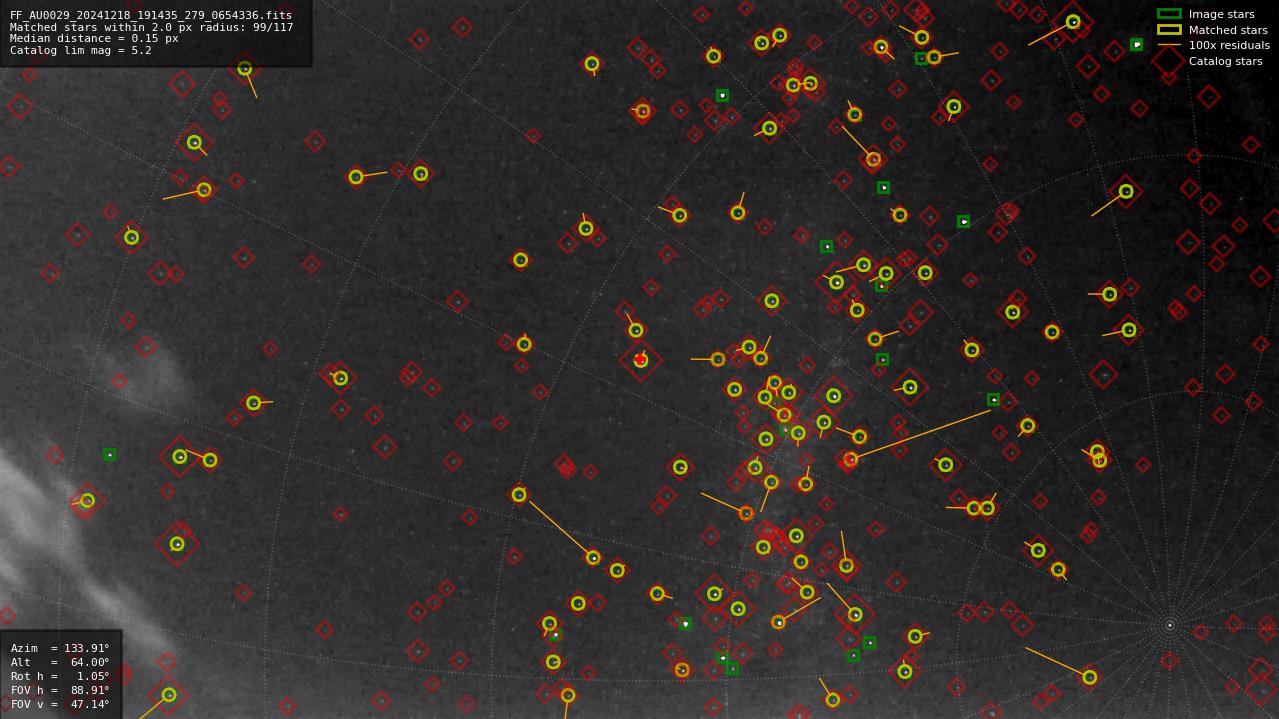The image size is (1279, 719).
Task: Click the 'Alt = 64.00°' readout
Action: (x=60, y=662)
